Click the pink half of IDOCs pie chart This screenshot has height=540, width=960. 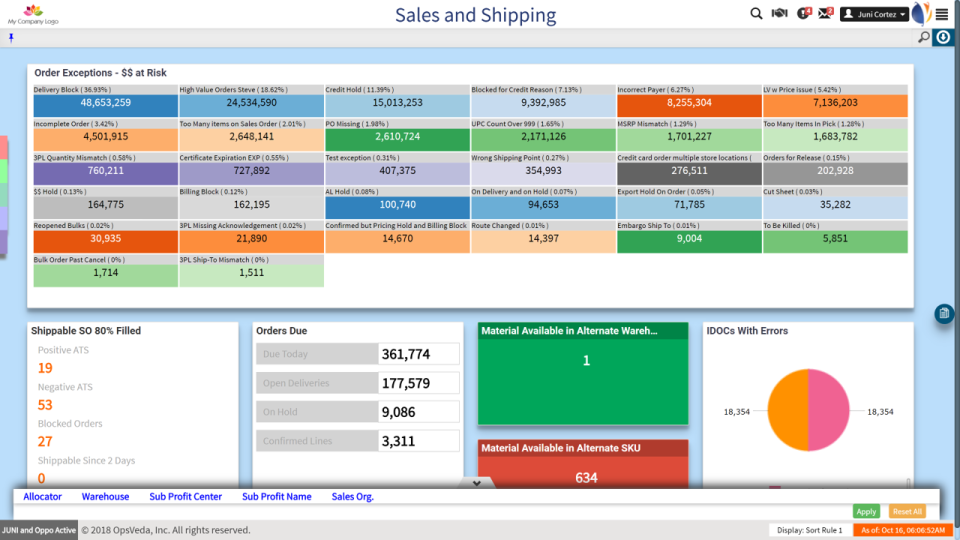tap(829, 410)
